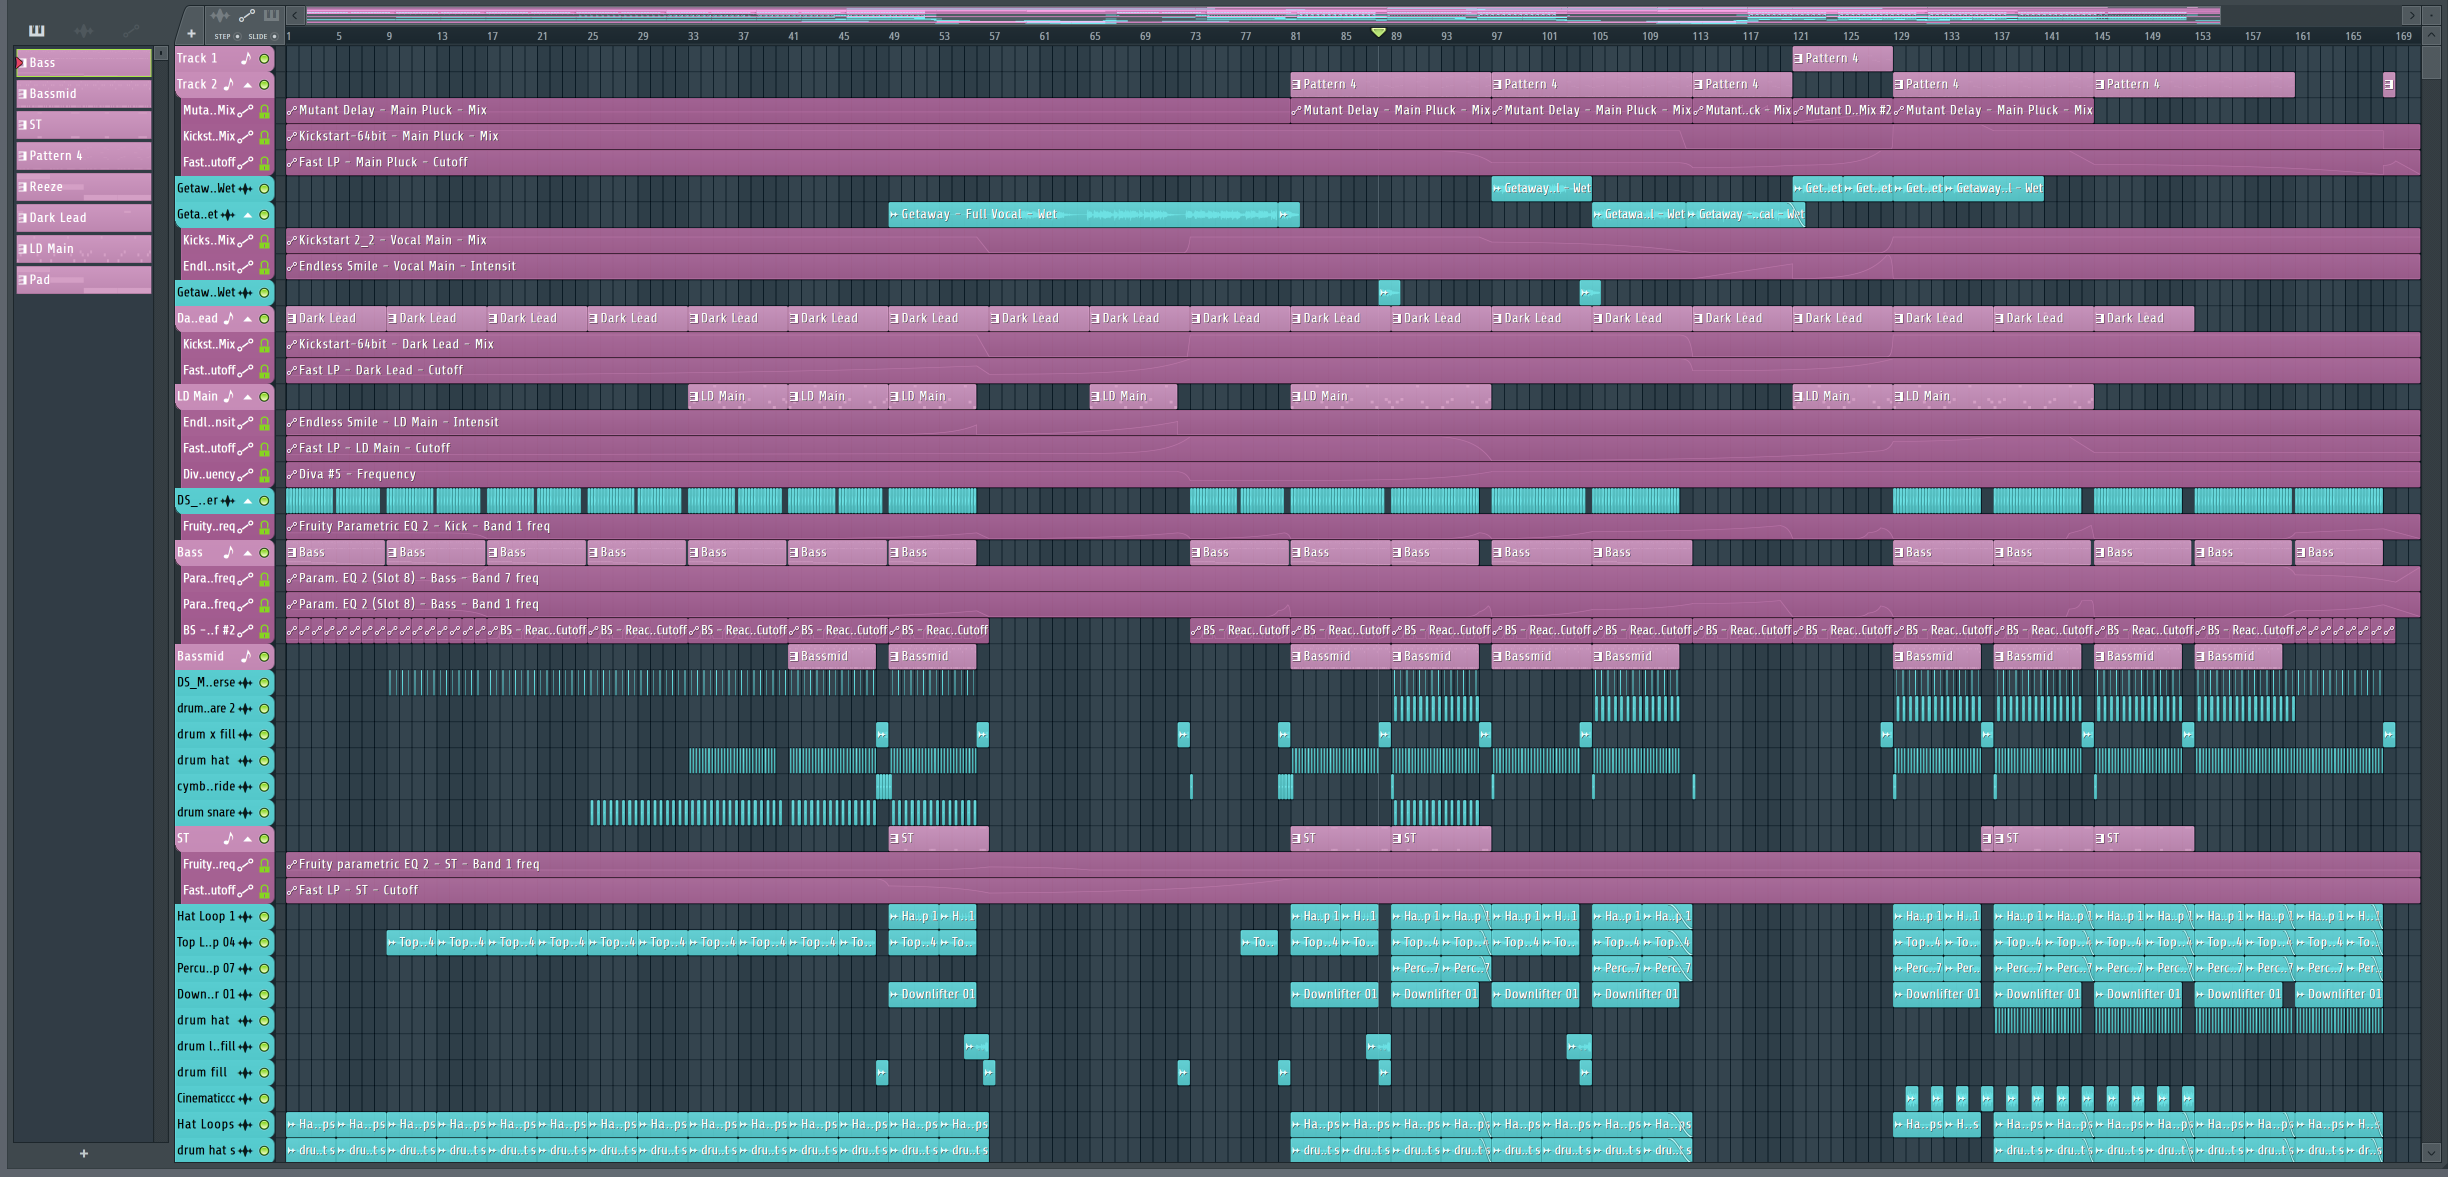Select the 'Getaway - Full Vocal - Wet' audio clip
The height and width of the screenshot is (1177, 2448).
[1084, 214]
